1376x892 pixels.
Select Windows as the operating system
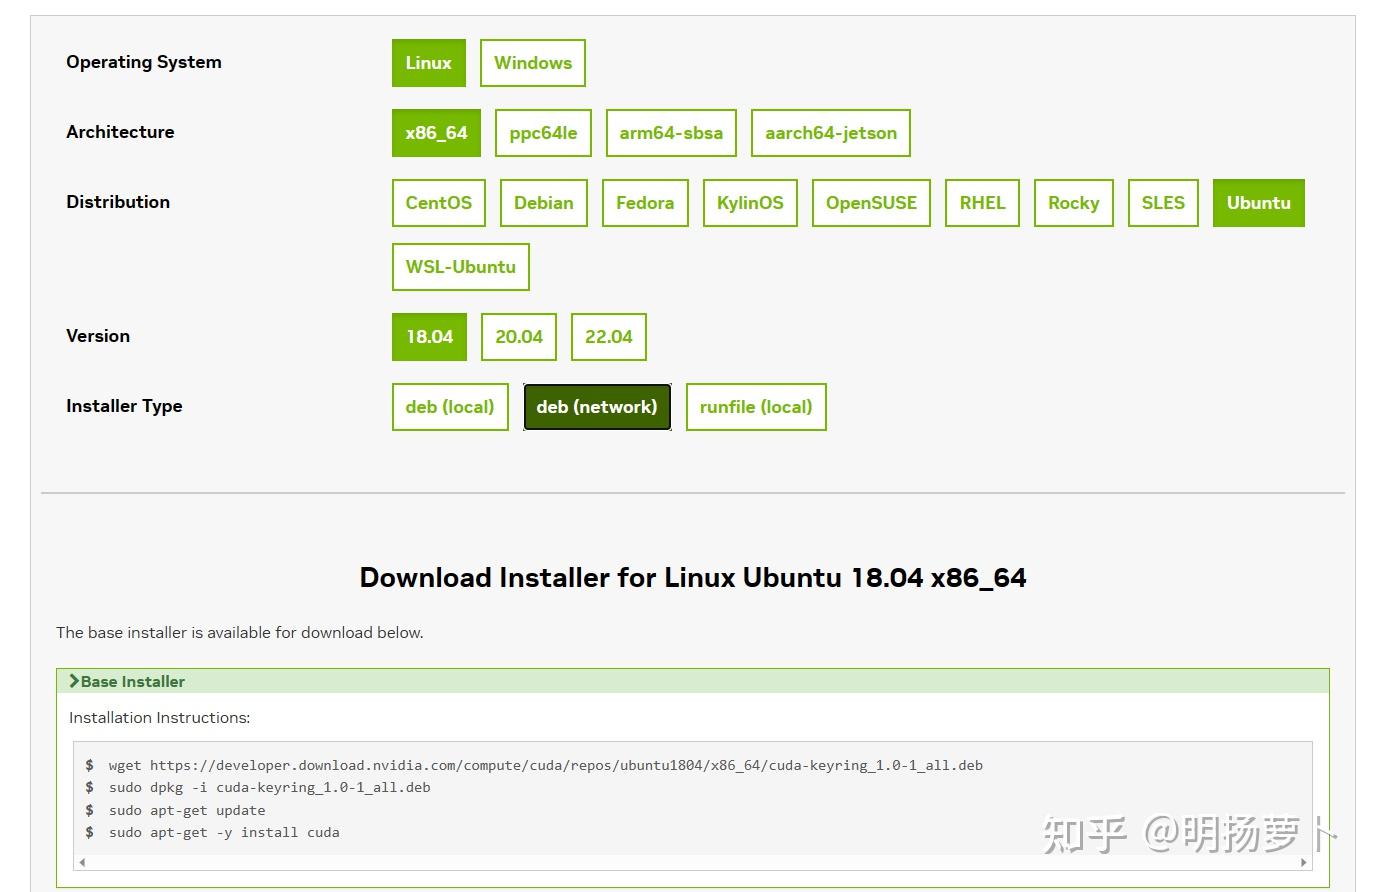(532, 62)
